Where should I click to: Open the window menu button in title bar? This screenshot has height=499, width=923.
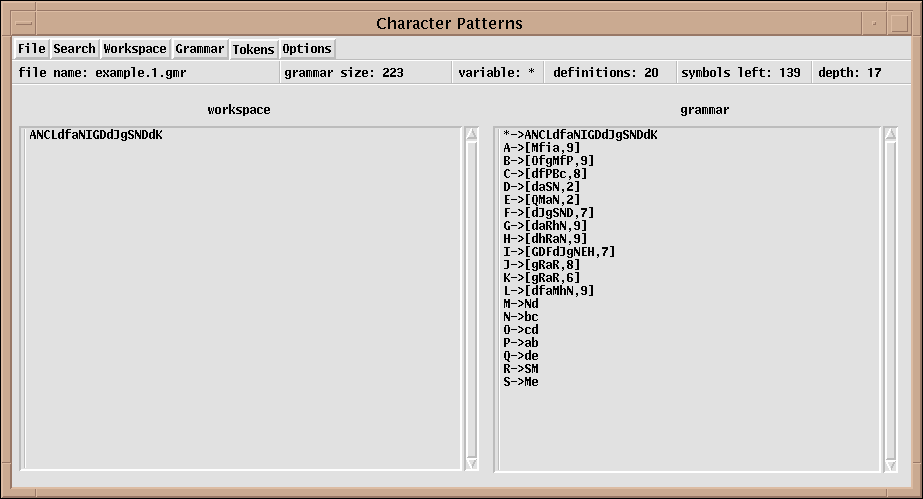pyautogui.click(x=21, y=22)
